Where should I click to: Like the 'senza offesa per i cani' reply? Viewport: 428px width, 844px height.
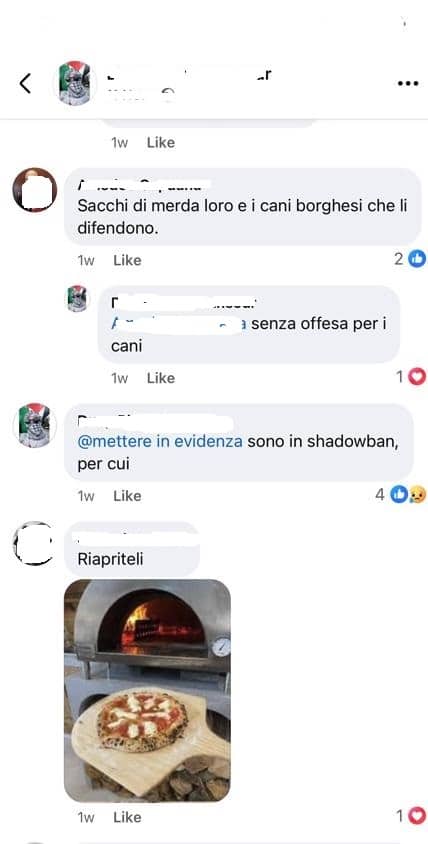pos(160,378)
